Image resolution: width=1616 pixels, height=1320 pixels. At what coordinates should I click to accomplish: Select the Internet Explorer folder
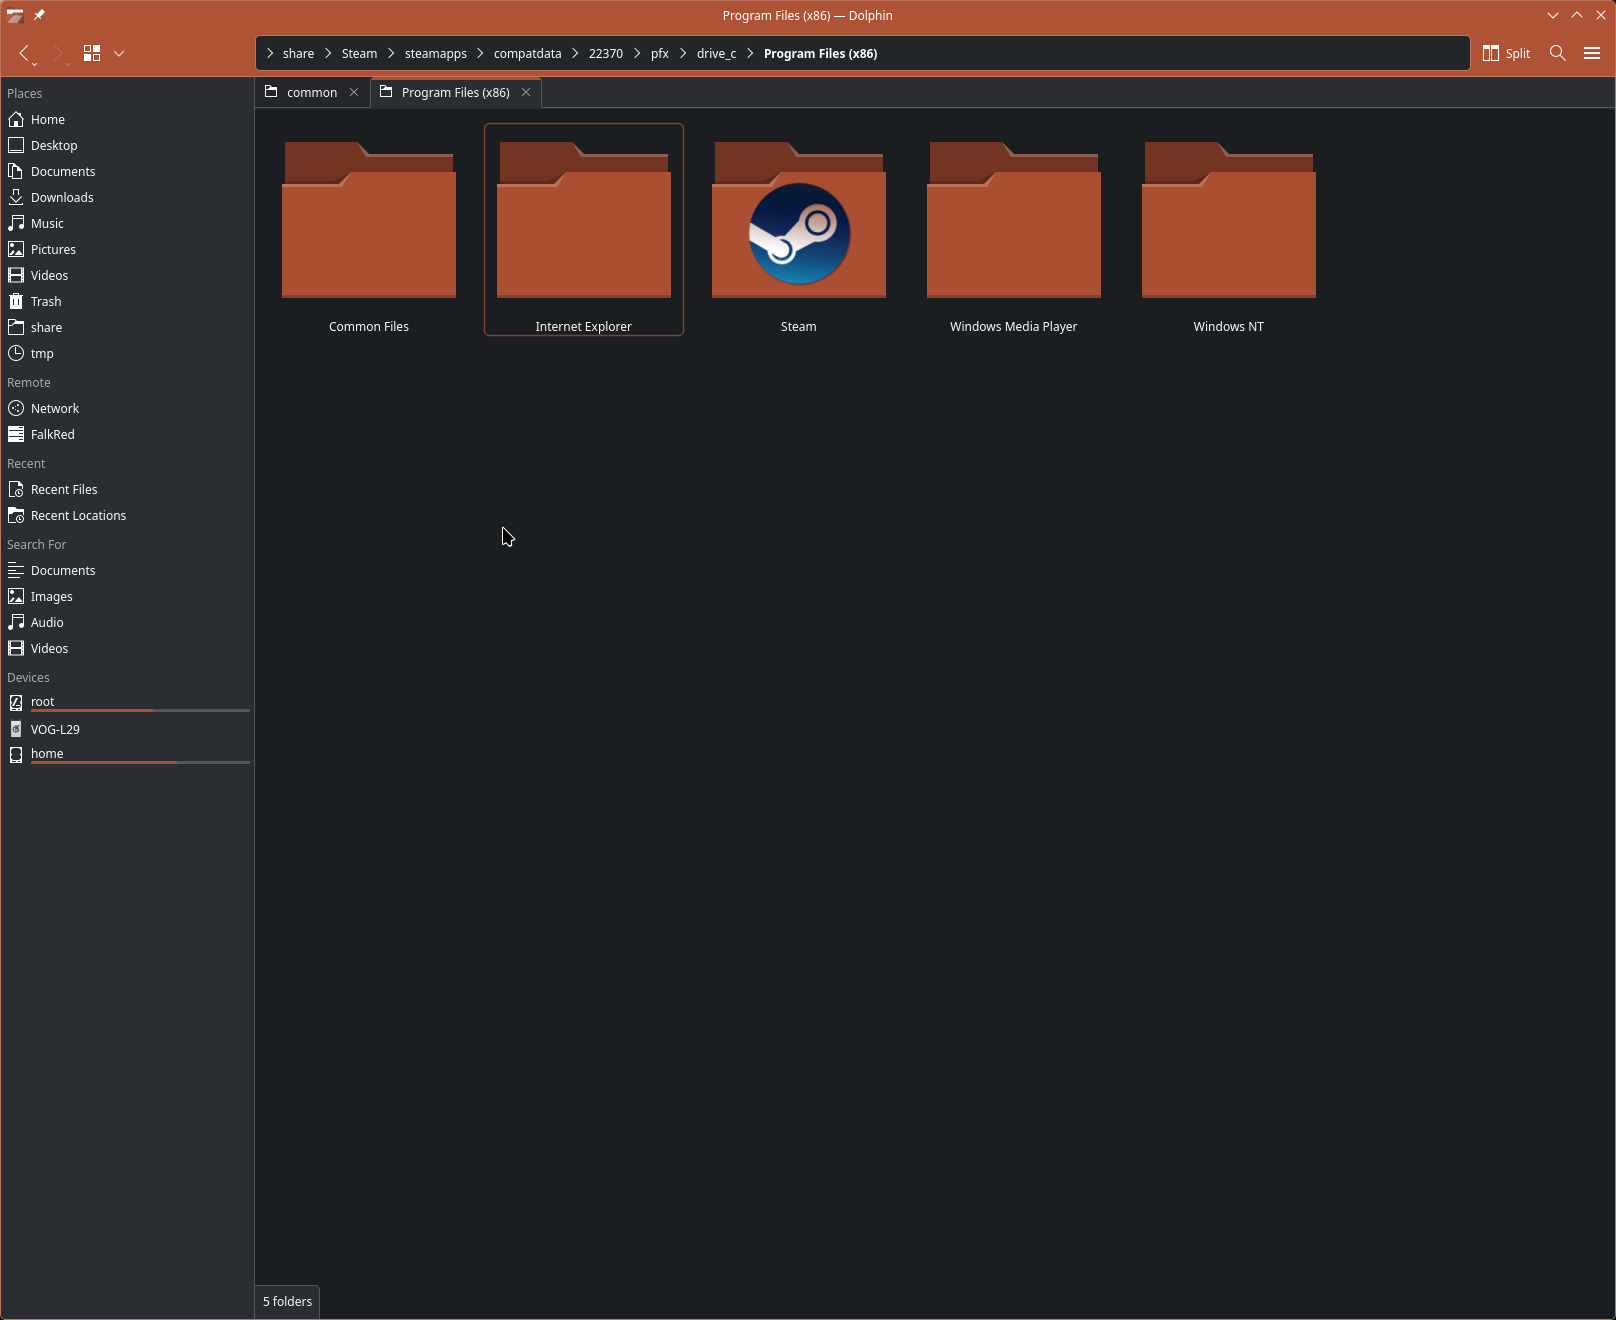[x=584, y=230]
